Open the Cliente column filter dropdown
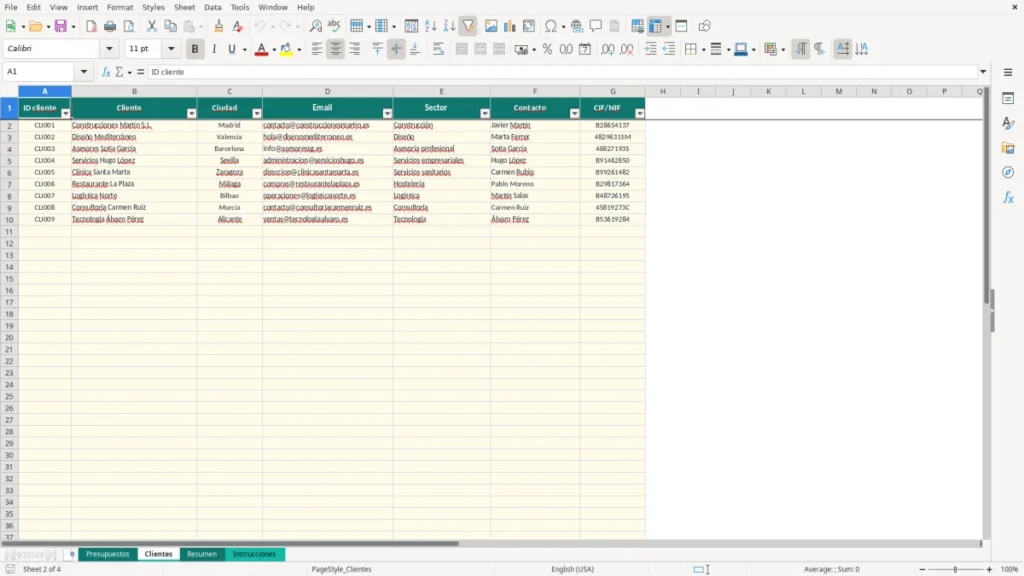1024x576 pixels. click(191, 114)
